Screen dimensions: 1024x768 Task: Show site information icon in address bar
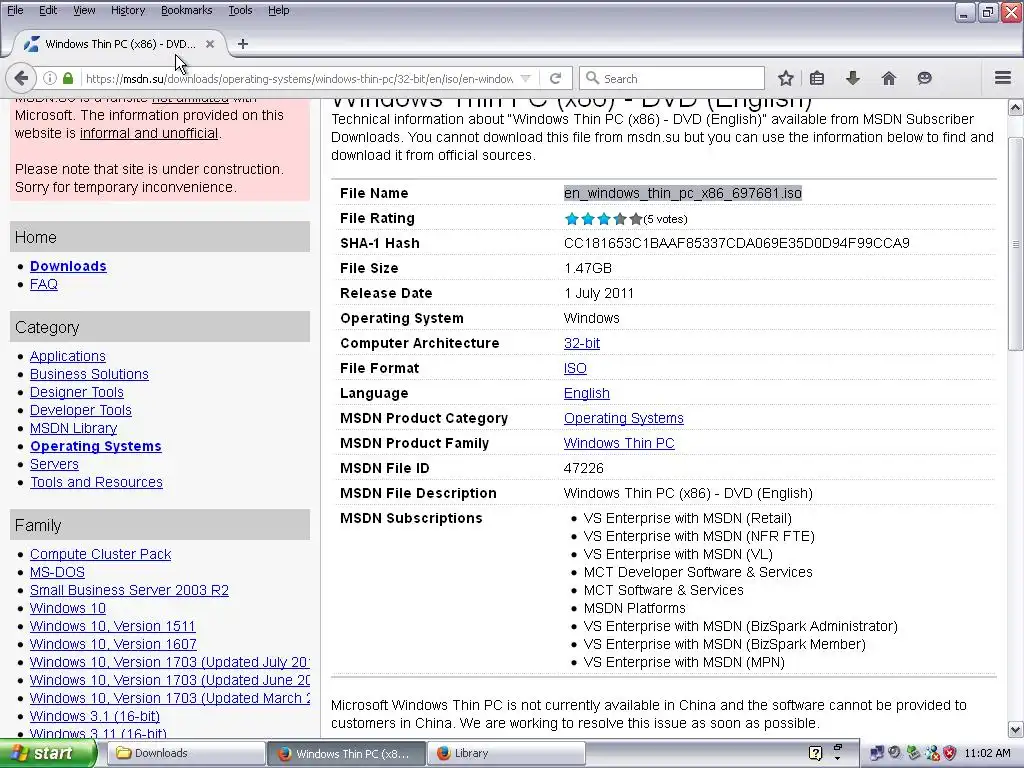point(50,78)
